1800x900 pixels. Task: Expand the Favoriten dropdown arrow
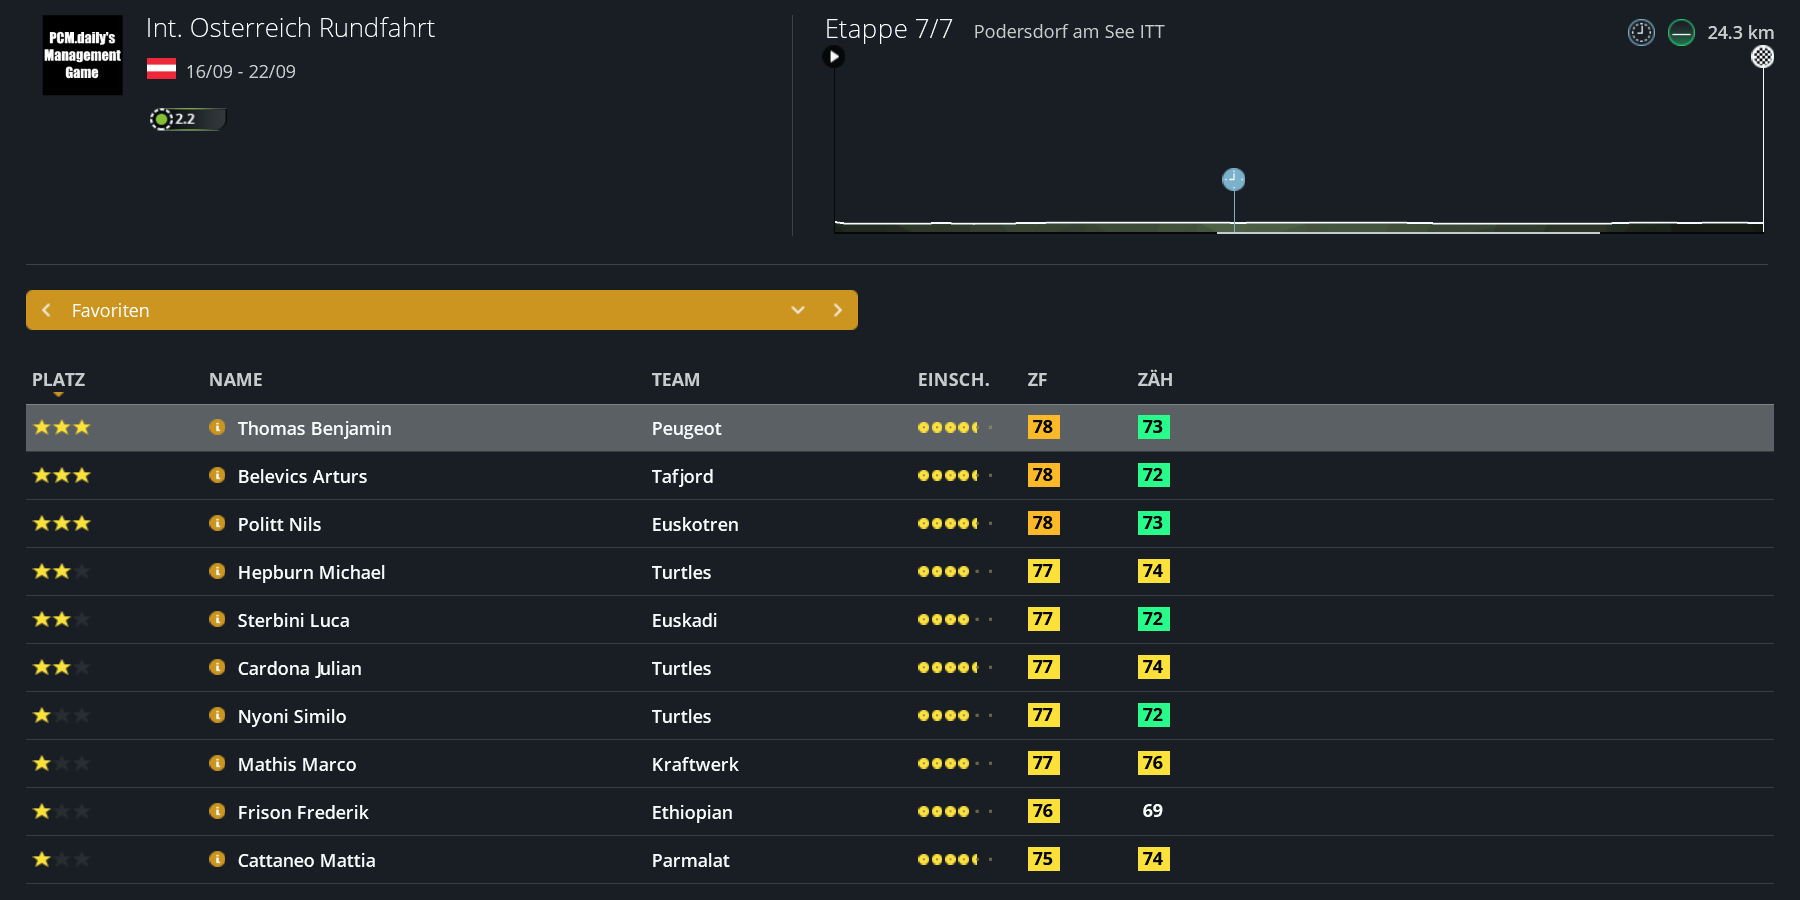[x=797, y=310]
